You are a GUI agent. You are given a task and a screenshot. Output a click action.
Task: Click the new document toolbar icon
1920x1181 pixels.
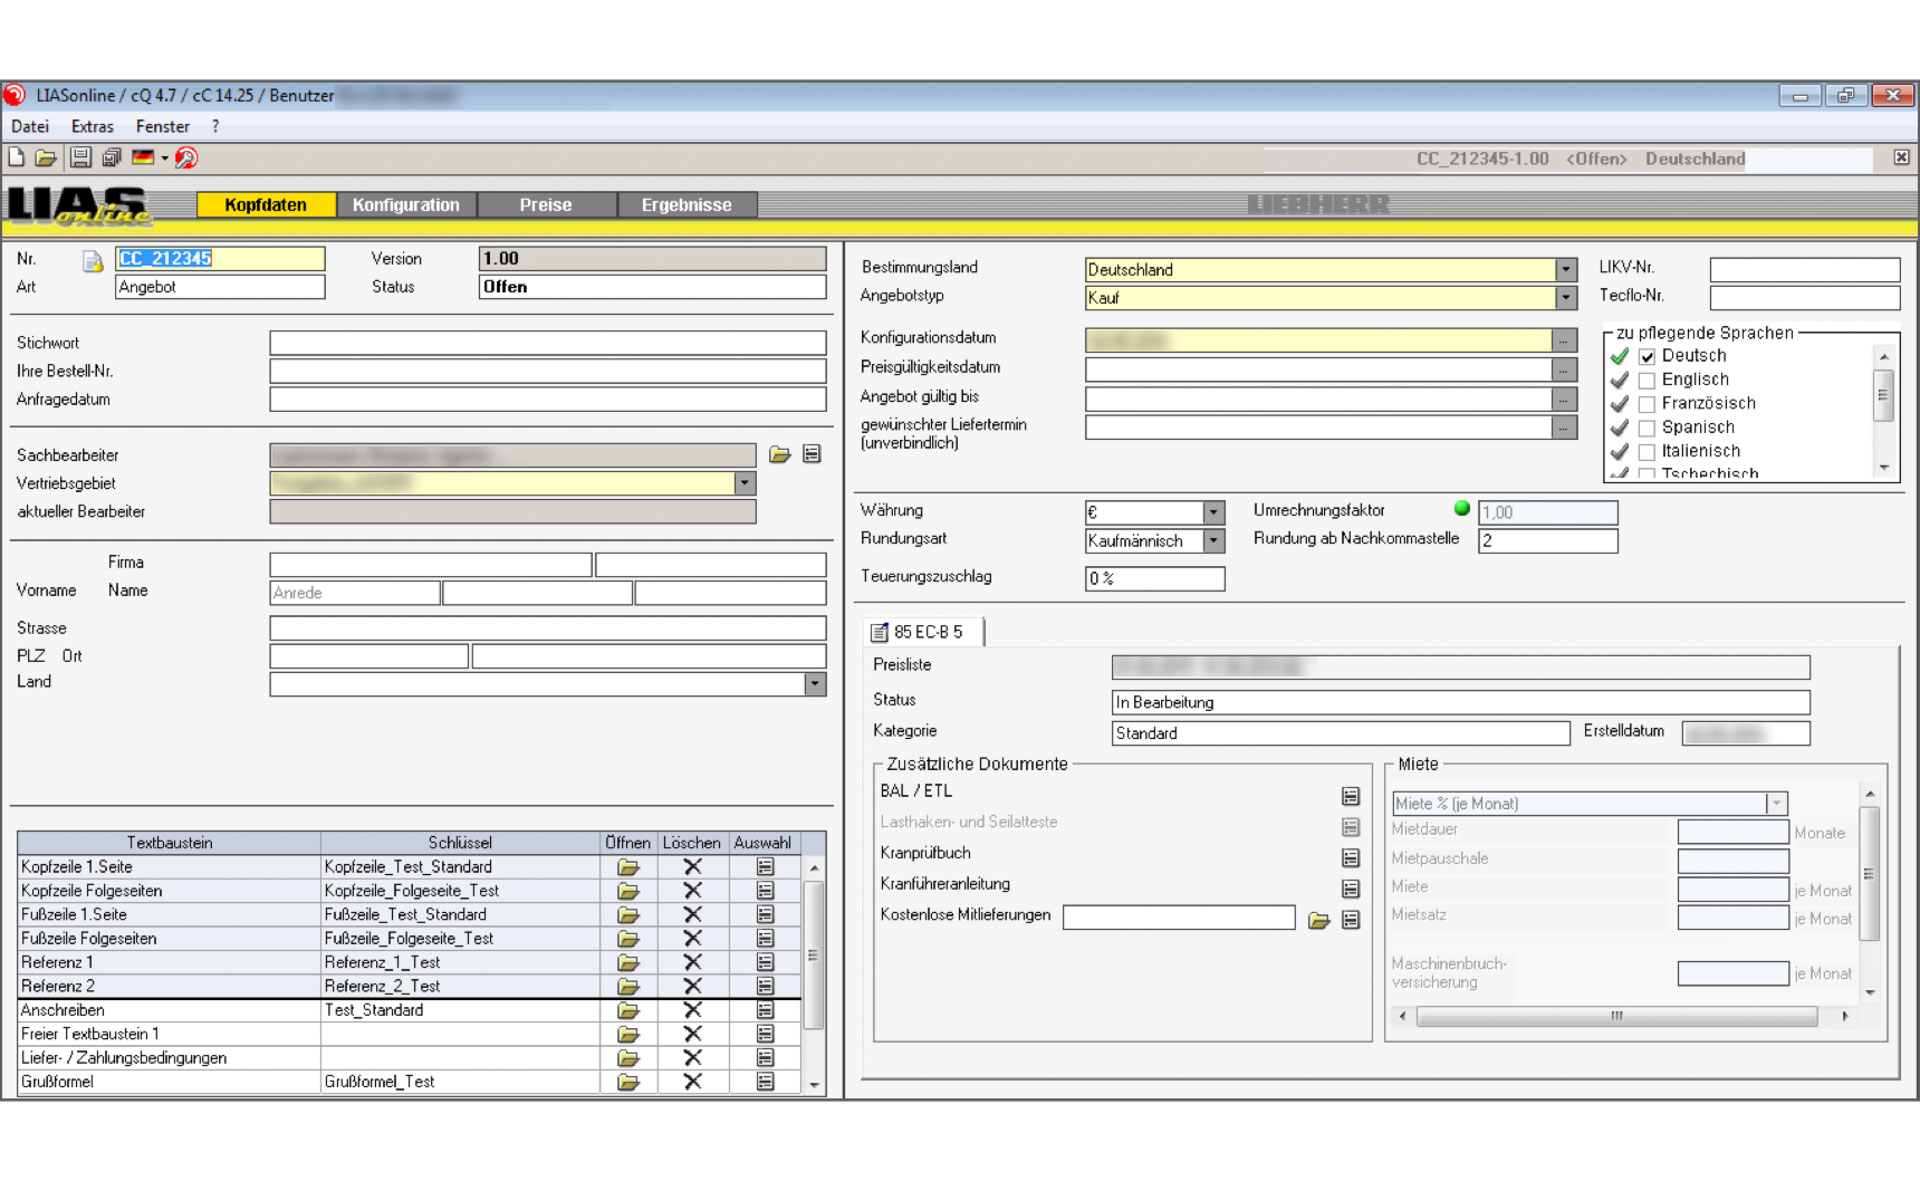click(x=16, y=158)
